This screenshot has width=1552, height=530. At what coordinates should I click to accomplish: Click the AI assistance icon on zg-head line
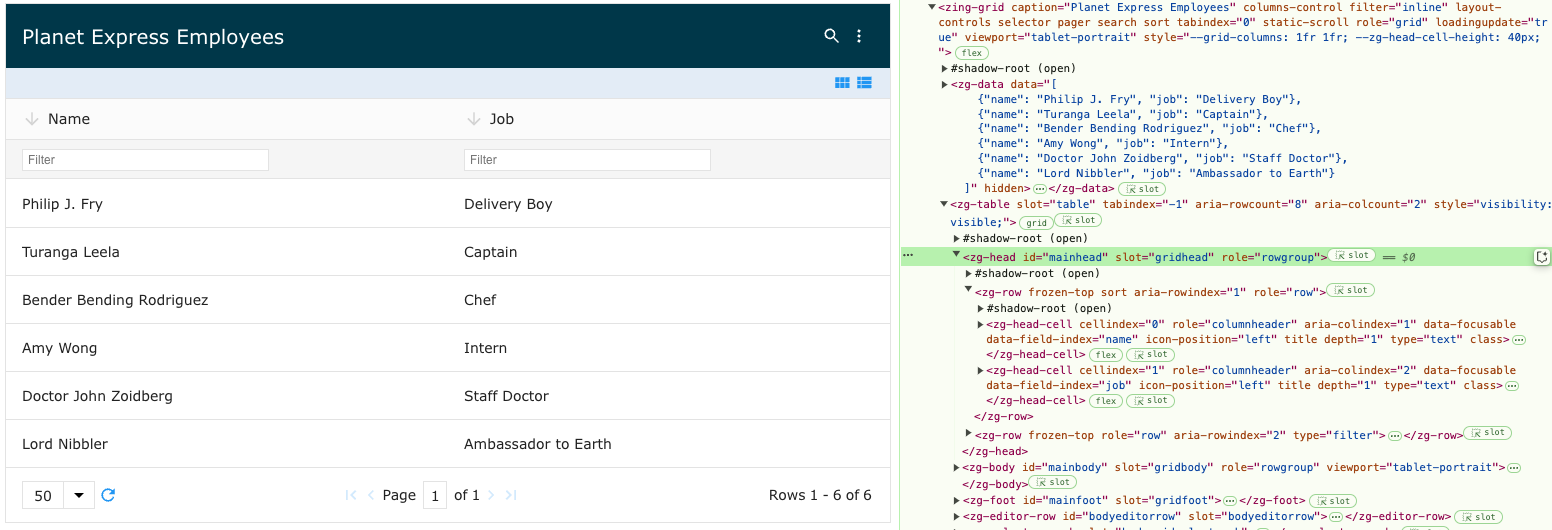point(1542,257)
